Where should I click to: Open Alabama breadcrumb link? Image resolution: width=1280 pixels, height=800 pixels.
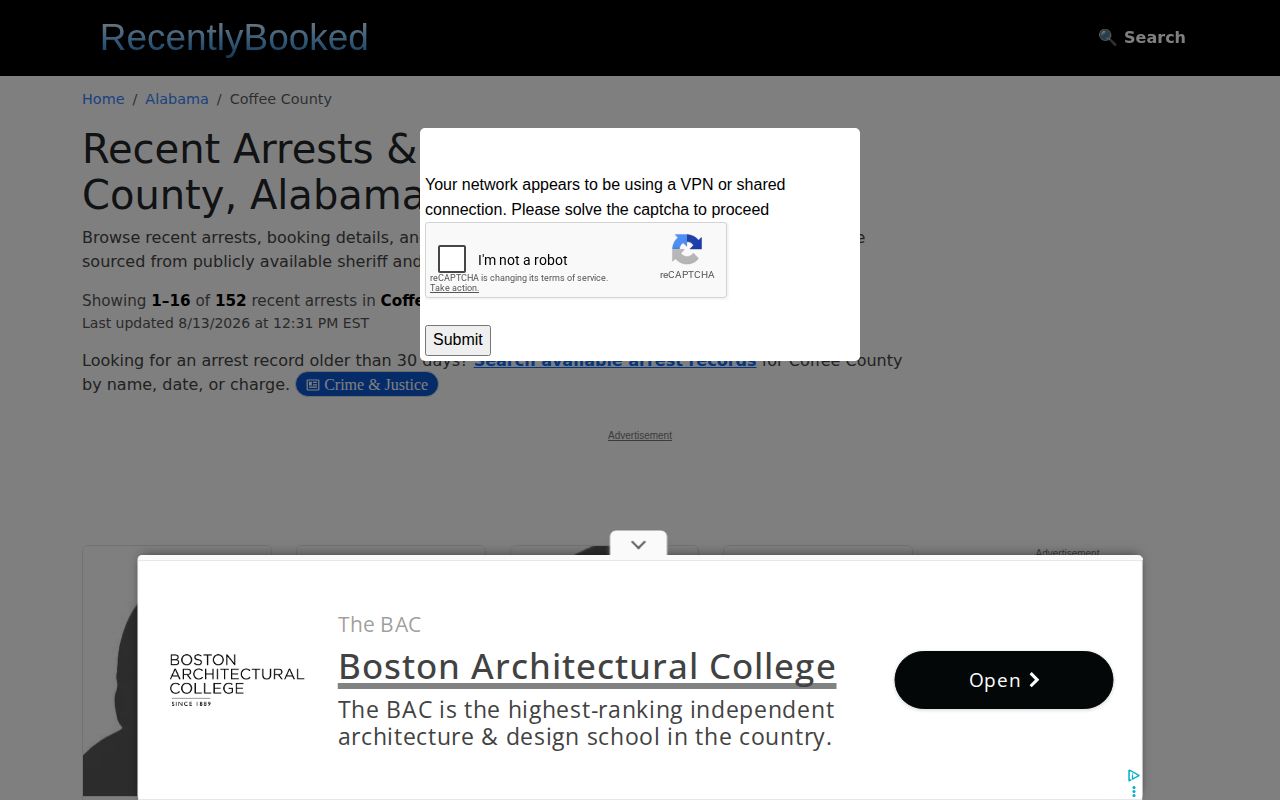177,99
